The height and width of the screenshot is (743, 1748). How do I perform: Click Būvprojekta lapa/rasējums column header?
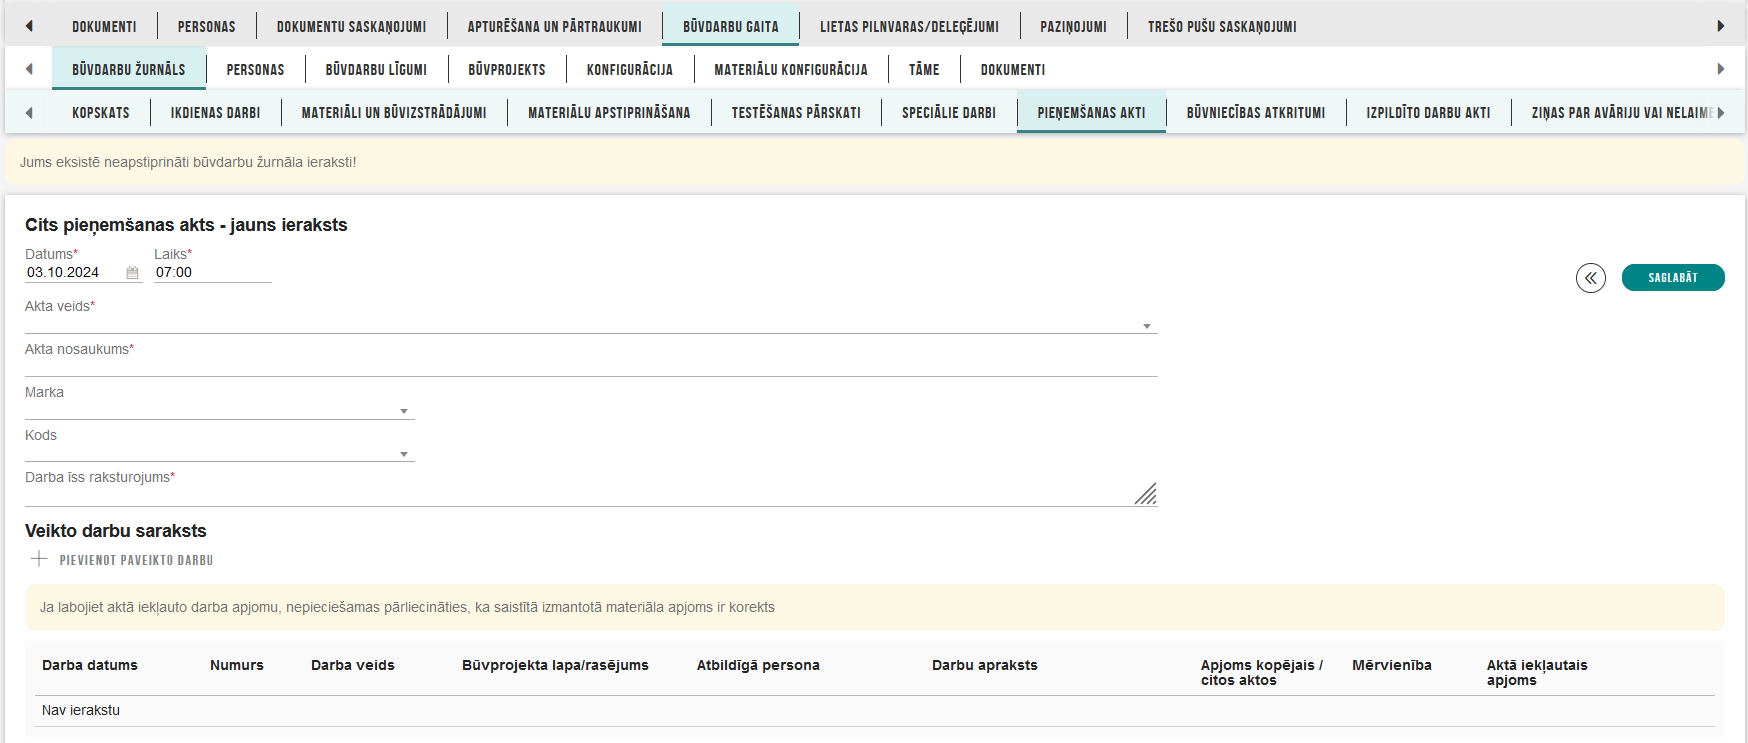[555, 665]
